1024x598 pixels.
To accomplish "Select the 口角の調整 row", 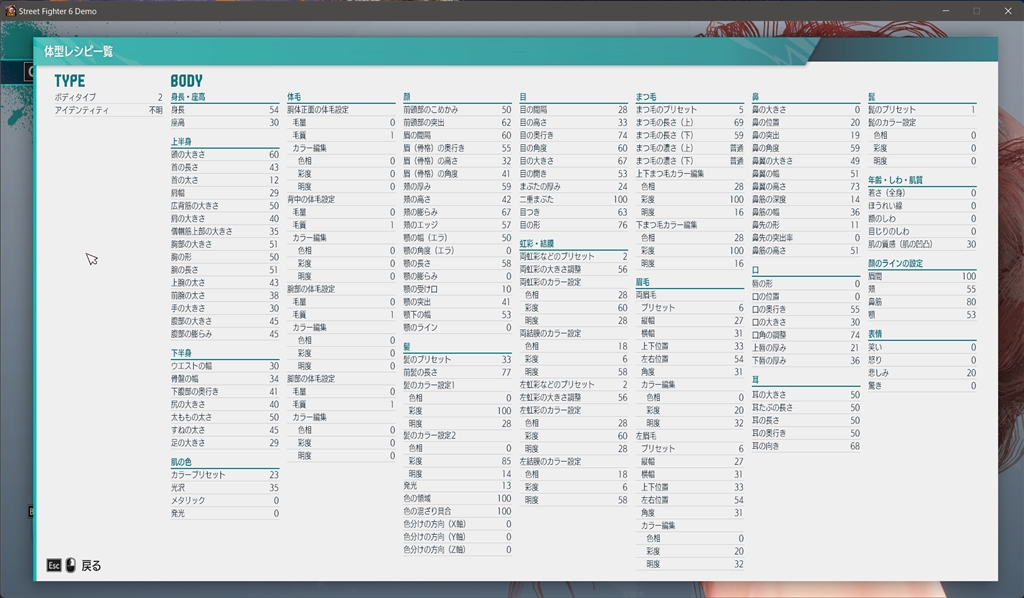I will pos(806,335).
